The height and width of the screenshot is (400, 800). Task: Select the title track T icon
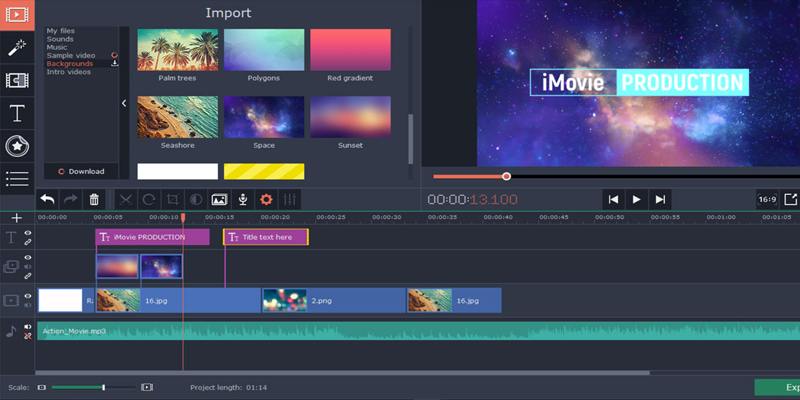[11, 237]
